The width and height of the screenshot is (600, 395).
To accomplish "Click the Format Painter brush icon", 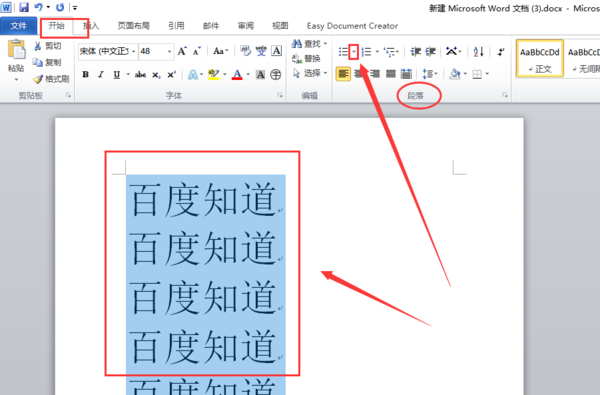I will 38,79.
